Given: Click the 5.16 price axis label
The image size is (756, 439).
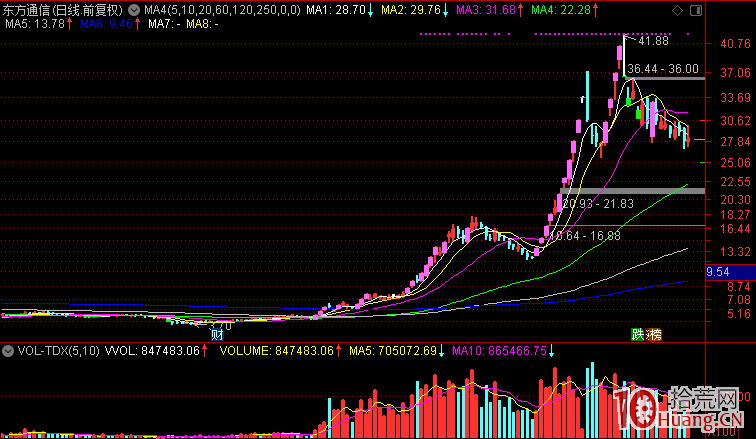Looking at the screenshot, I should [x=739, y=314].
